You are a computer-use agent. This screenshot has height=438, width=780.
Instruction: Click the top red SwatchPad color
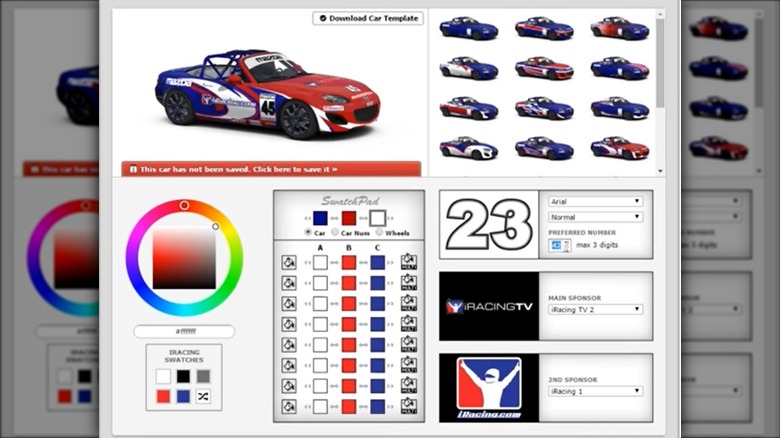pyautogui.click(x=349, y=218)
